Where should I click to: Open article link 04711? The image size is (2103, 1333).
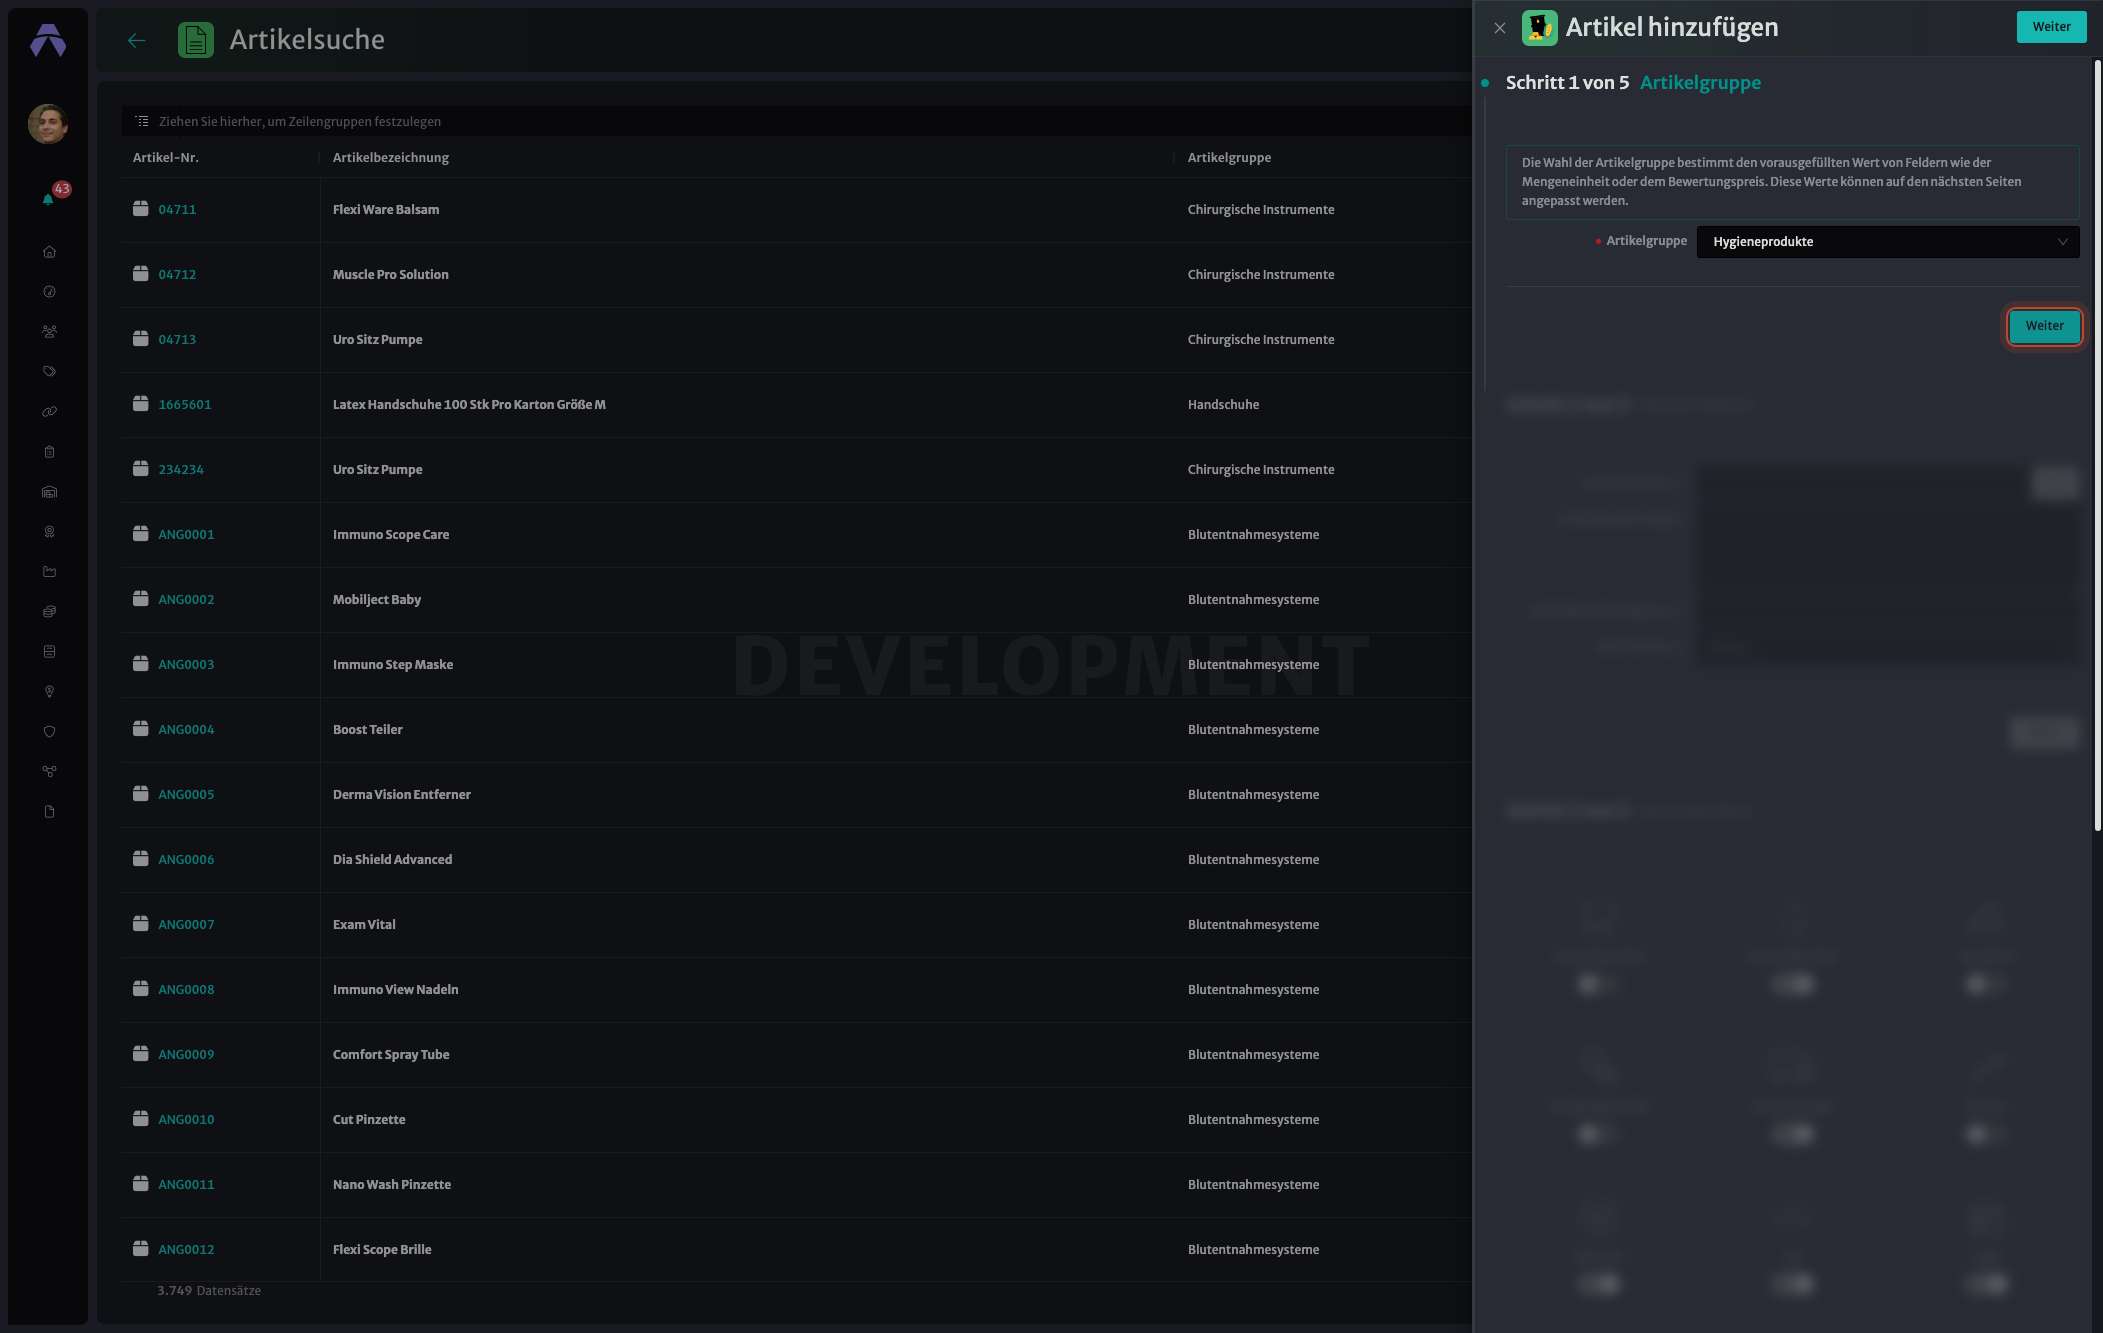pyautogui.click(x=177, y=209)
